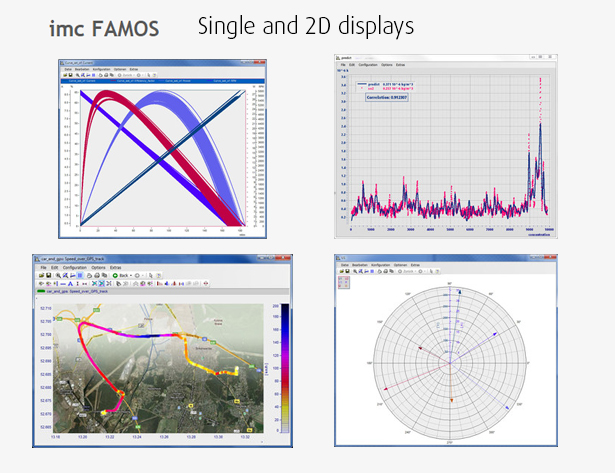Open Optionen menu in Curve_set window
This screenshot has width=615, height=473.
120,69
